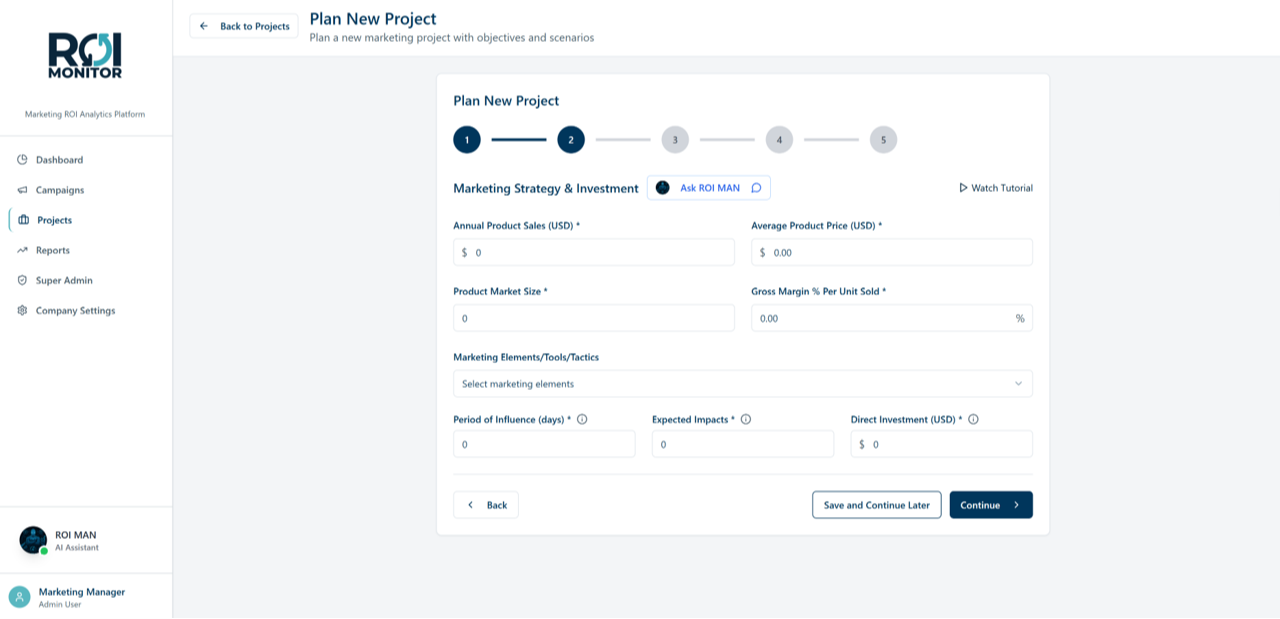Click the Reports trend line icon
Viewport: 1280px width, 619px height.
(22, 250)
